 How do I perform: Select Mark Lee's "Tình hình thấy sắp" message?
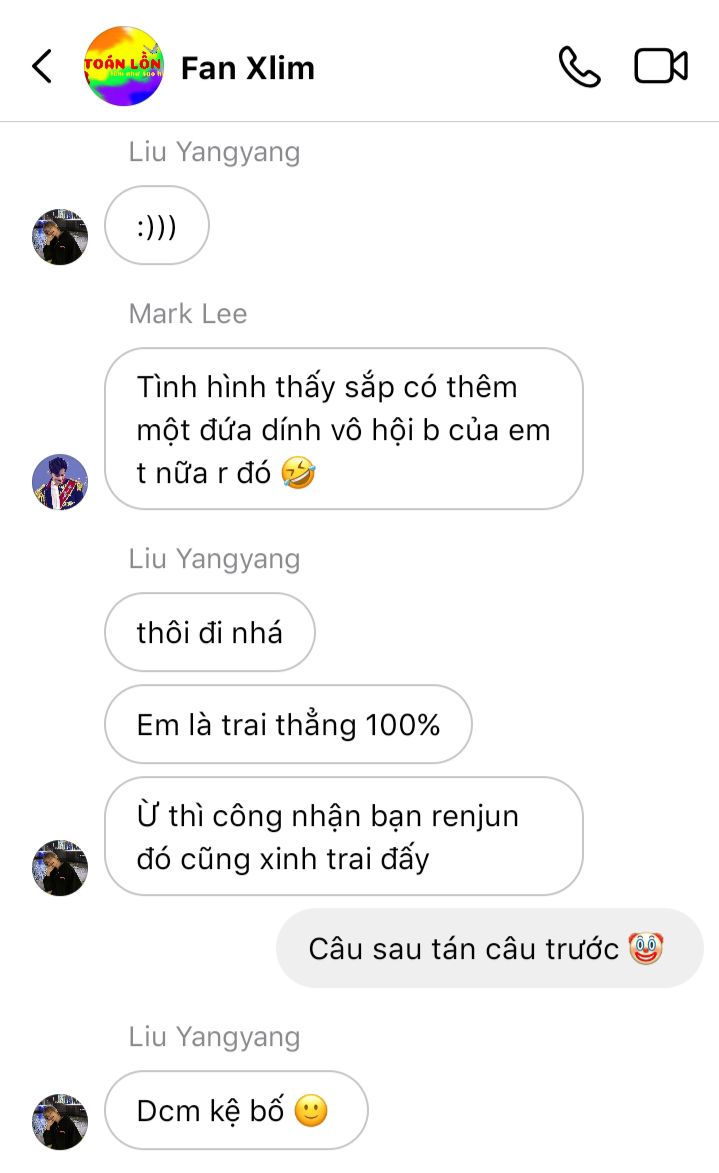[x=343, y=429]
